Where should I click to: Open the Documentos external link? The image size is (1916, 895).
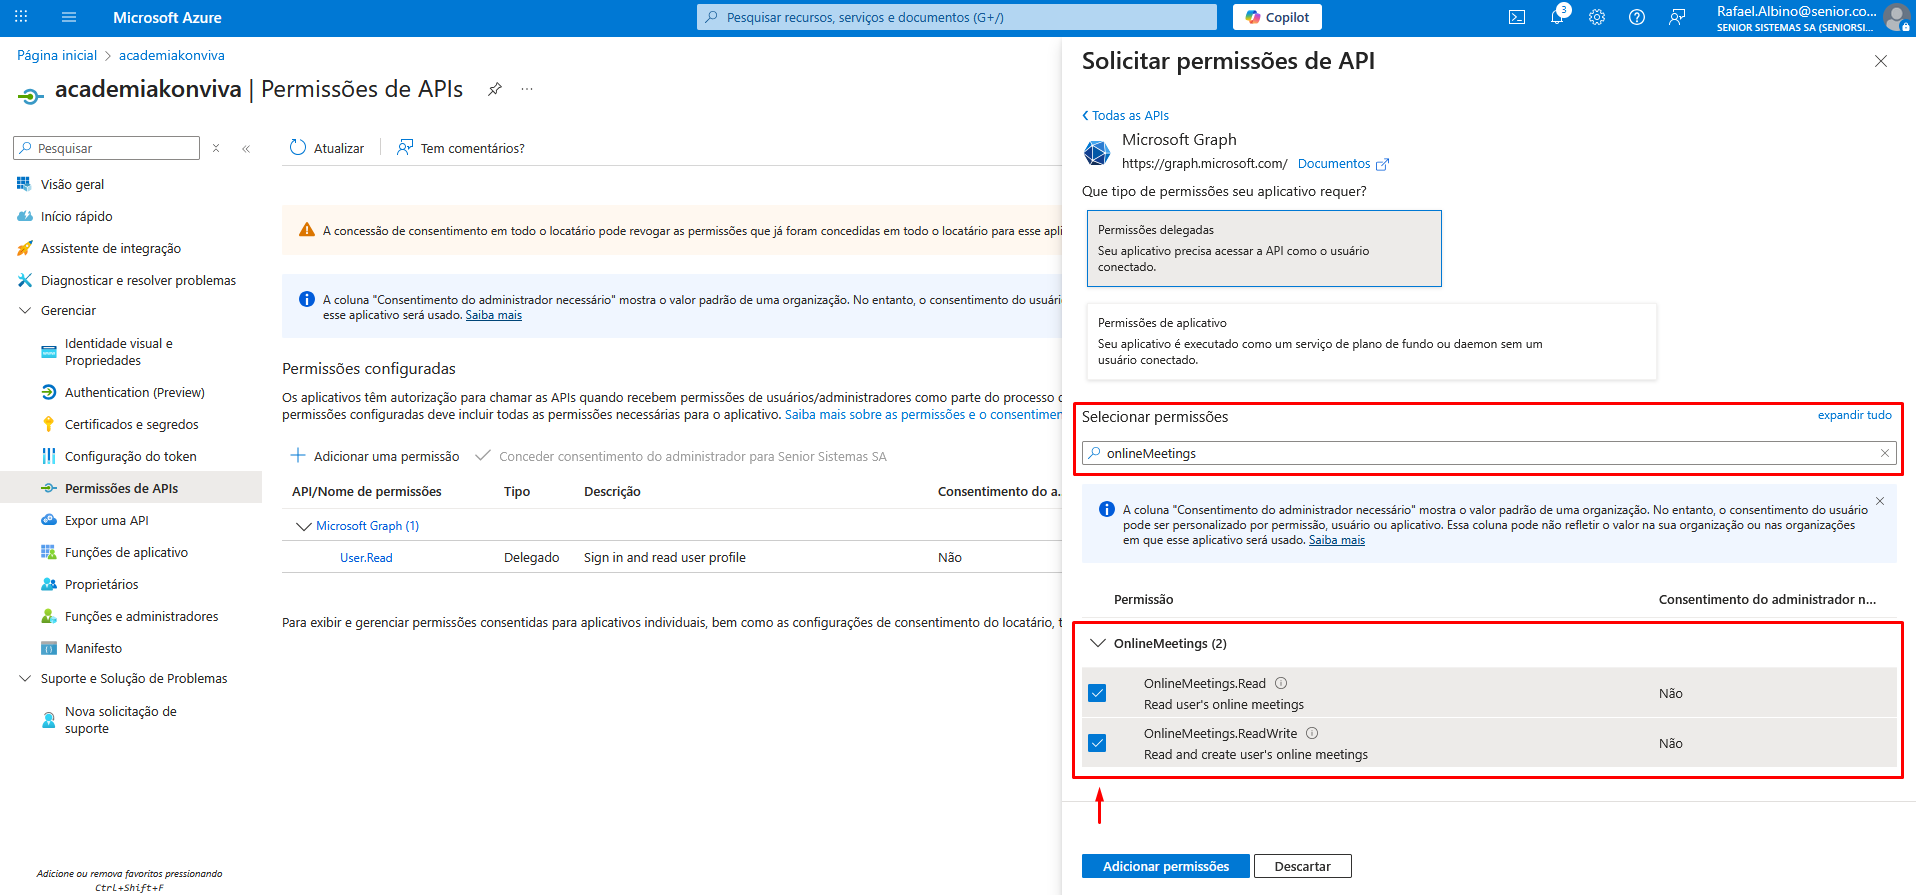tap(1343, 164)
